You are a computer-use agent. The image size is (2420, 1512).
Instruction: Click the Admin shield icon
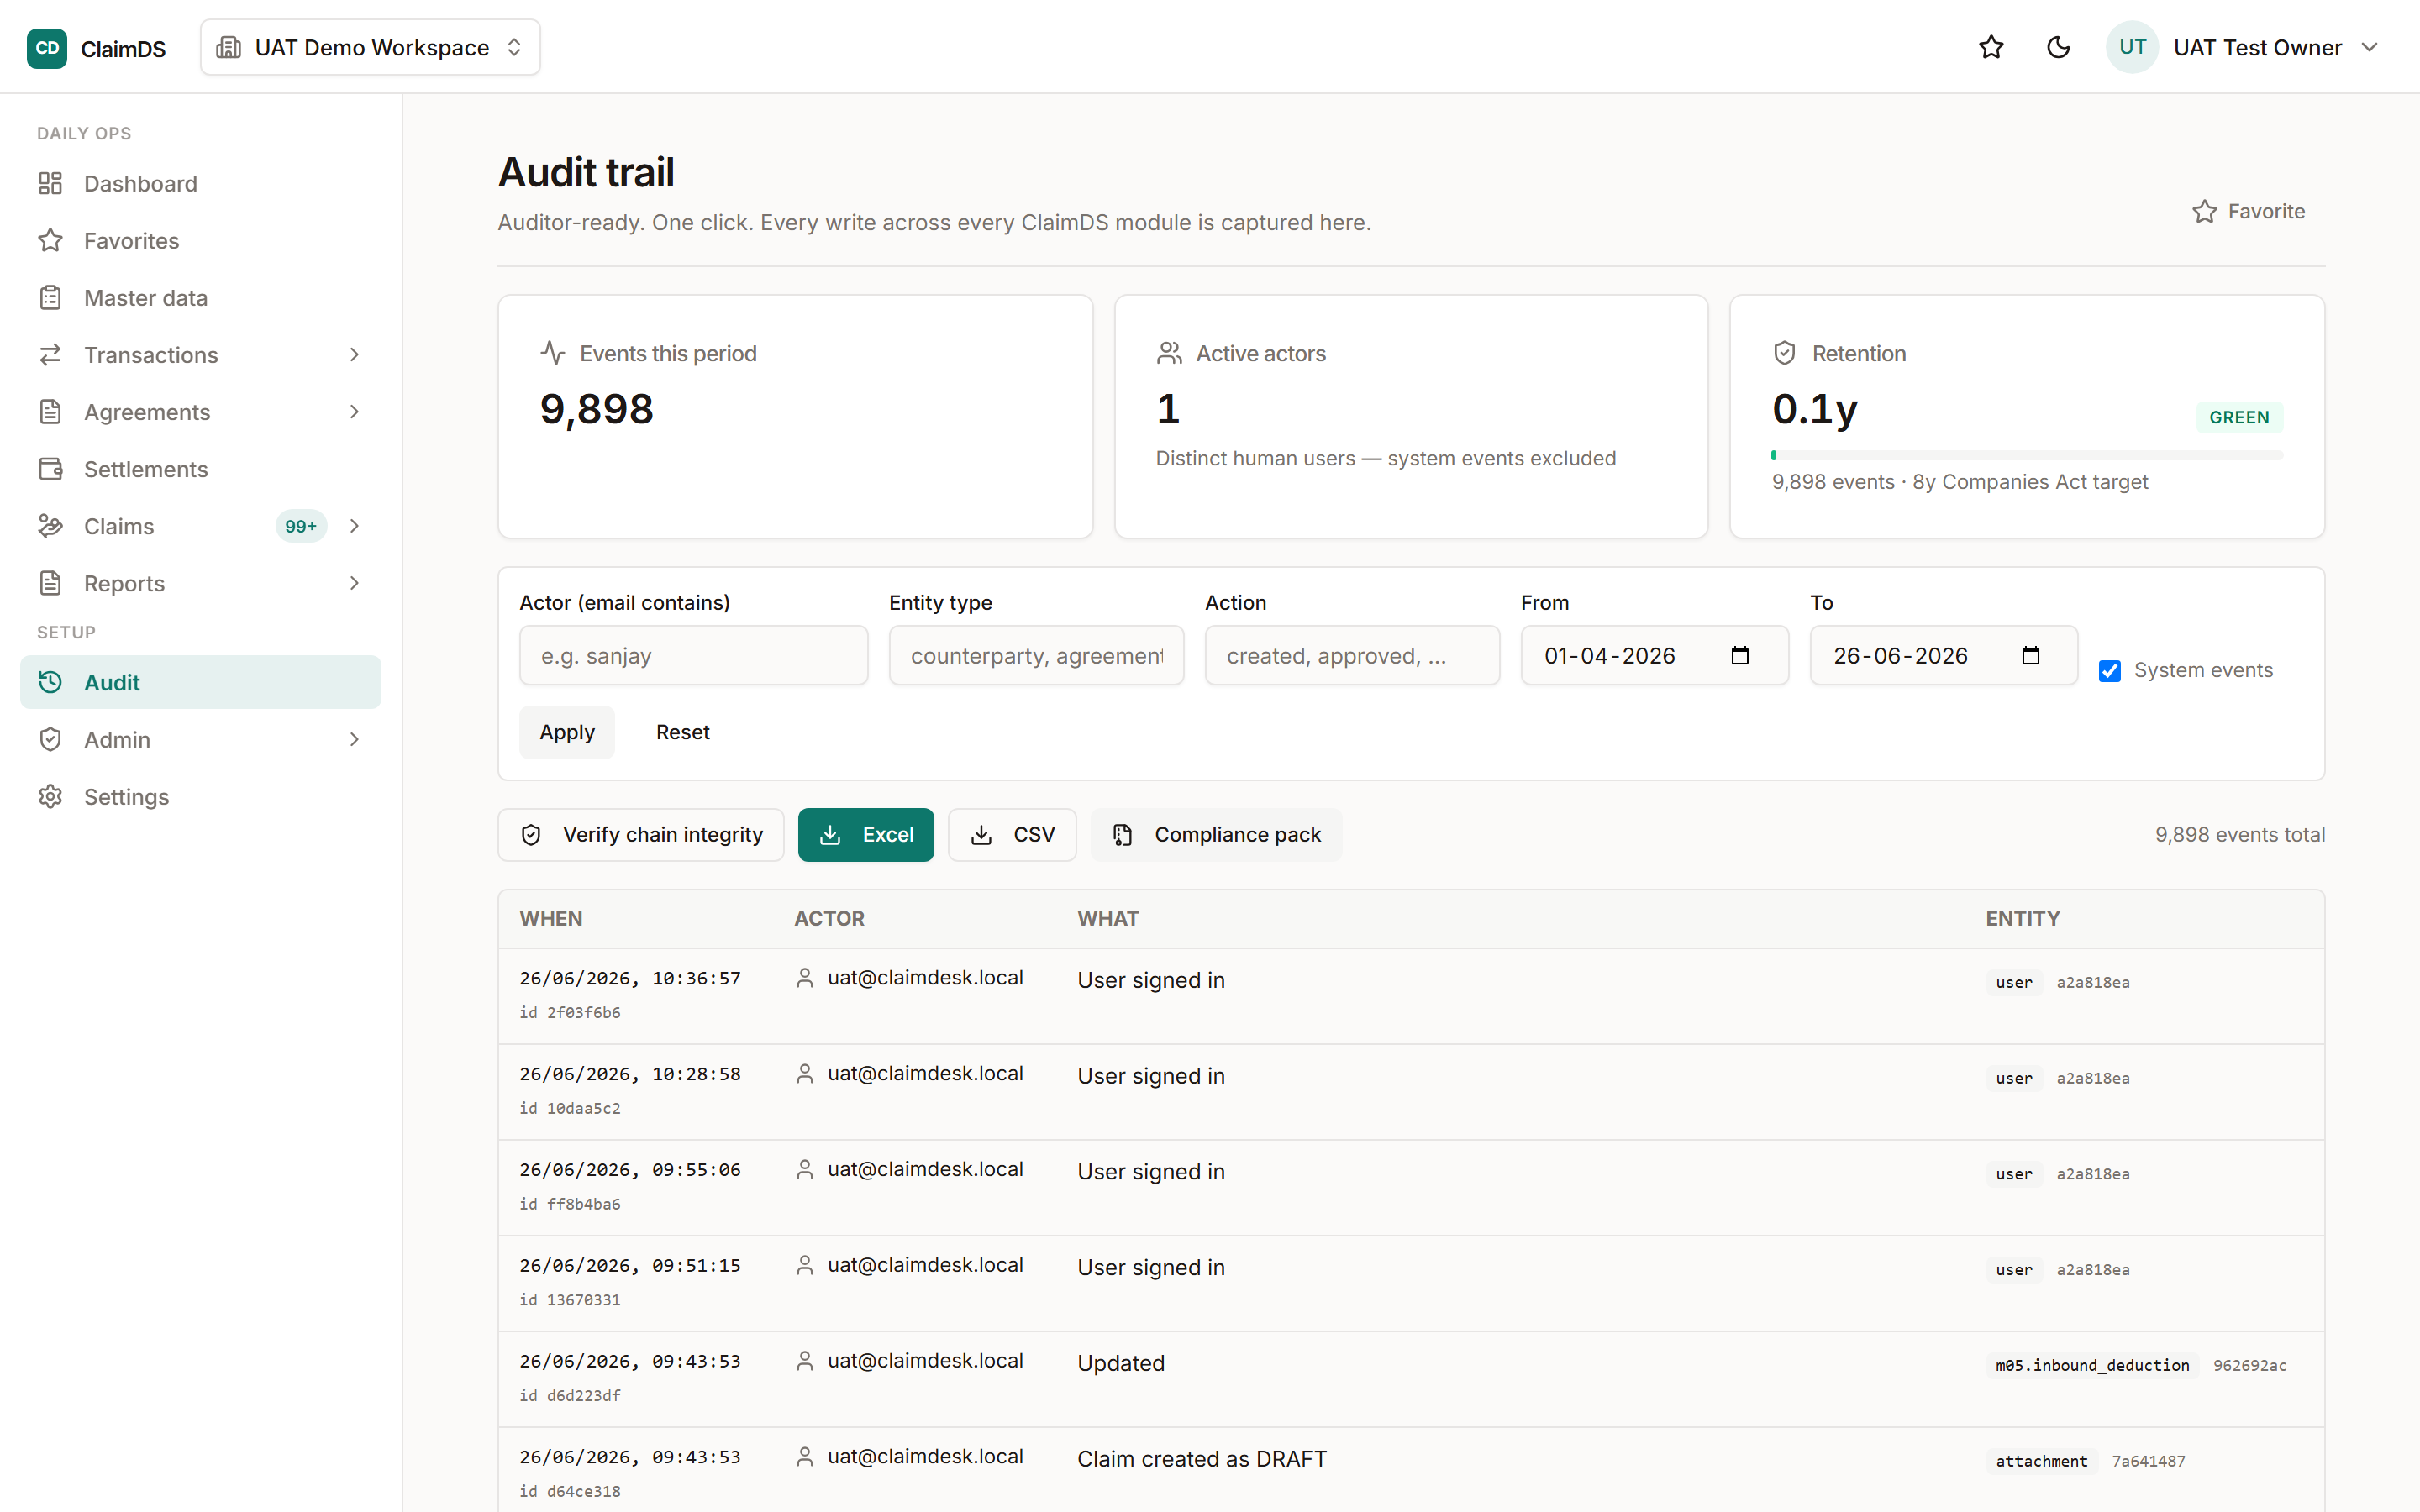[51, 739]
